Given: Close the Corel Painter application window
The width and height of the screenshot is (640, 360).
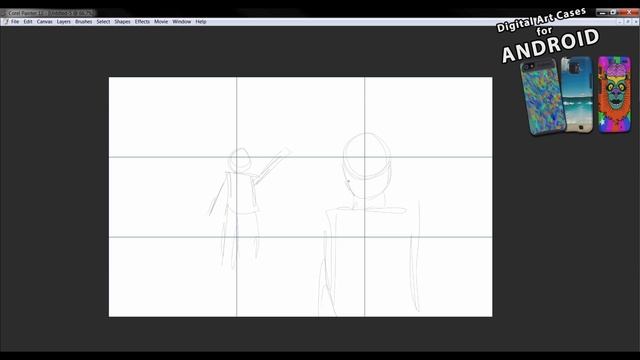Looking at the screenshot, I should click(629, 13).
